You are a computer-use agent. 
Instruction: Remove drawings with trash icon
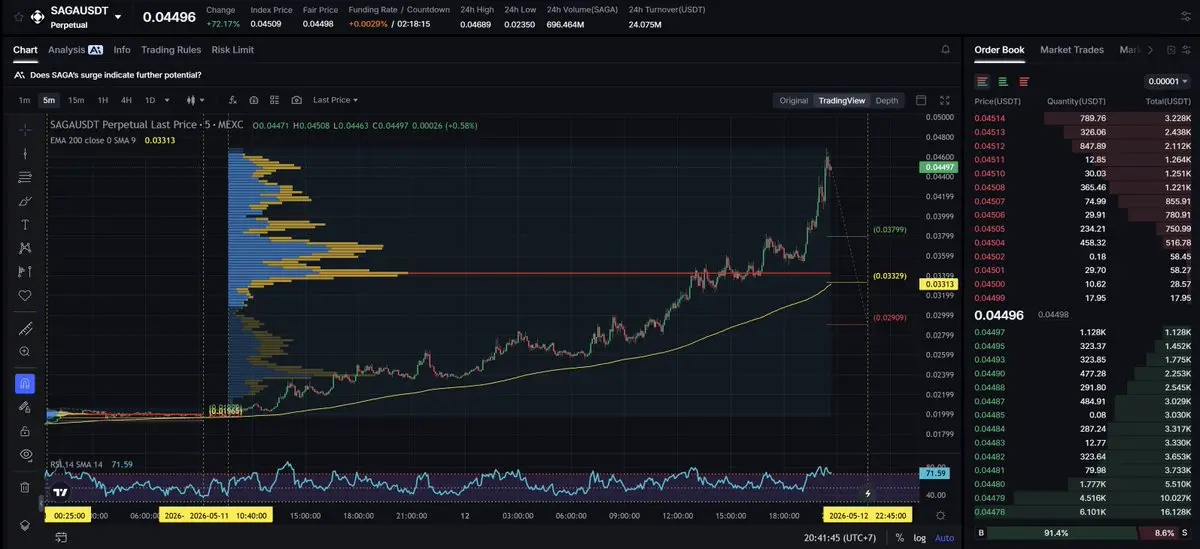pos(25,487)
